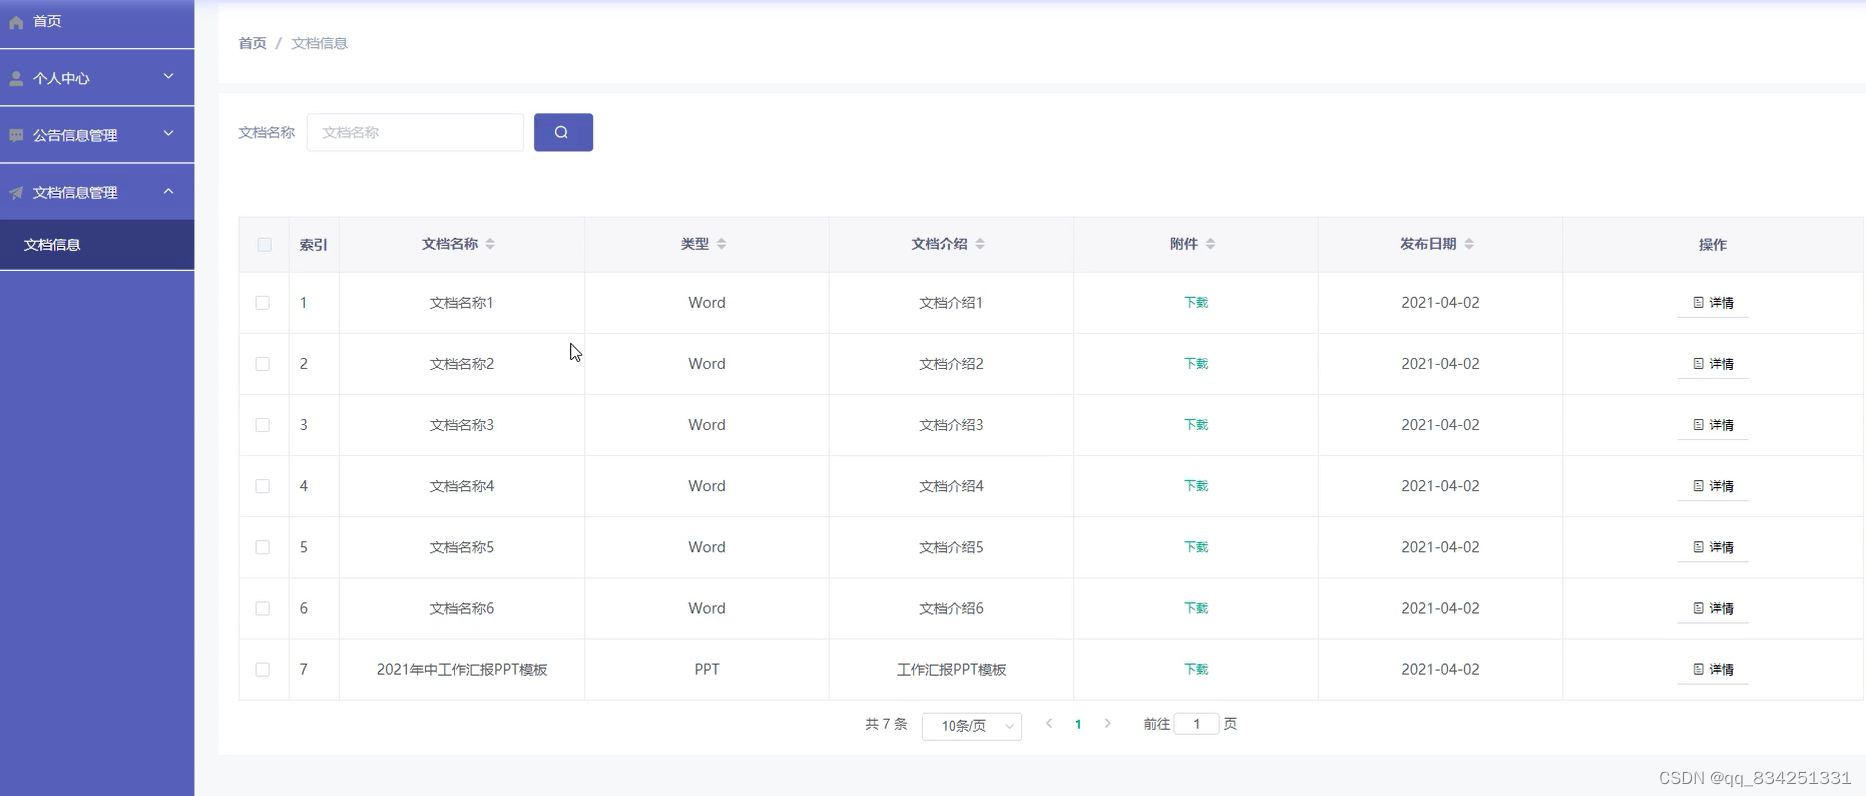Screen dimensions: 1866x796
Task: Click the search magnifier button
Action: pos(563,132)
